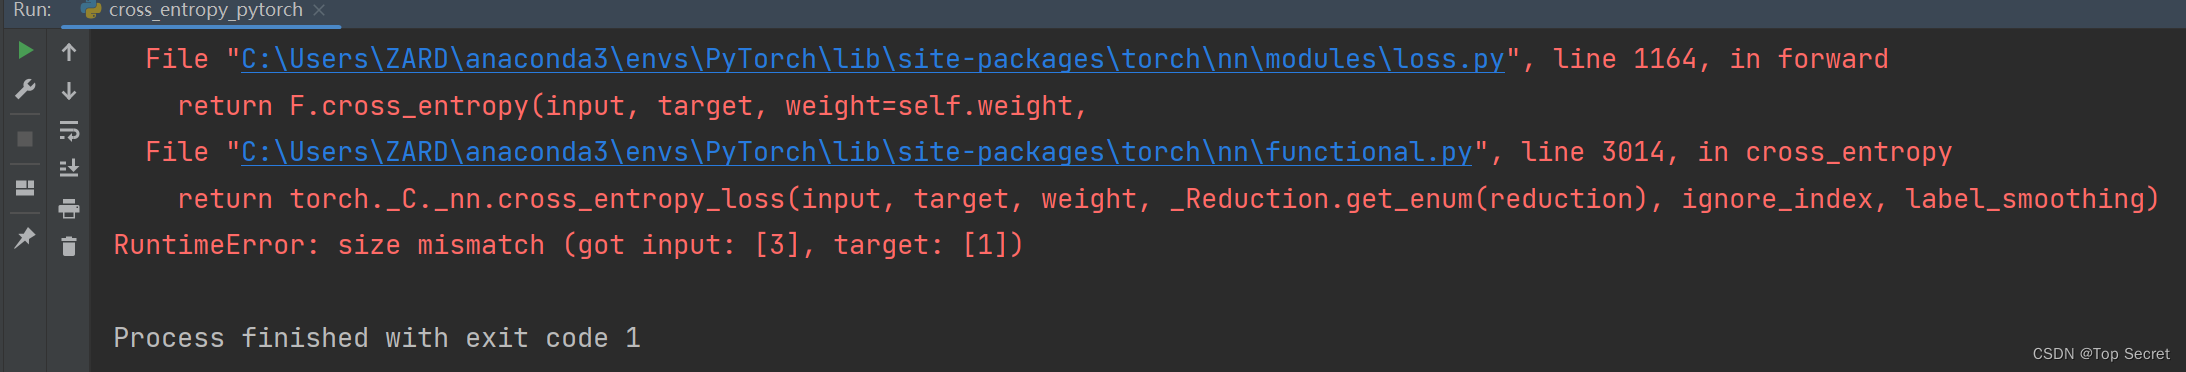Go up the stack trace arrow
This screenshot has height=372, width=2186.
(x=69, y=52)
